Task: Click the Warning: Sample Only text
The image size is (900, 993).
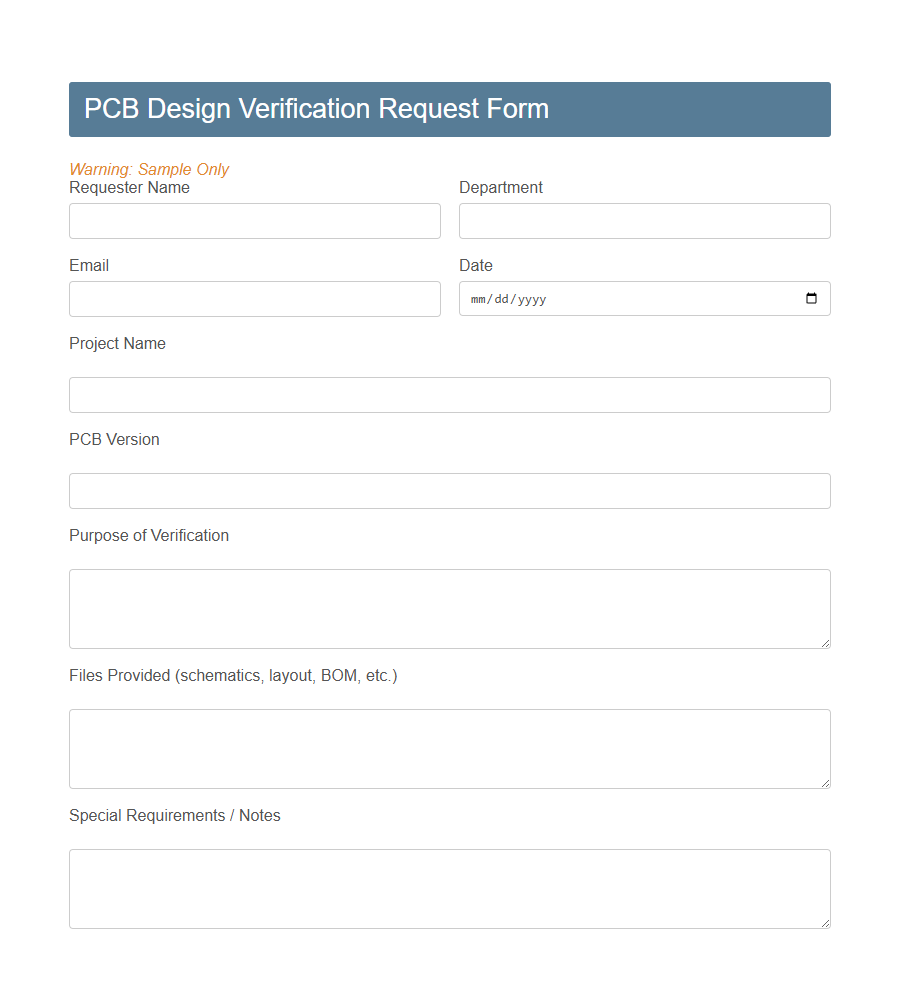Action: pyautogui.click(x=149, y=169)
